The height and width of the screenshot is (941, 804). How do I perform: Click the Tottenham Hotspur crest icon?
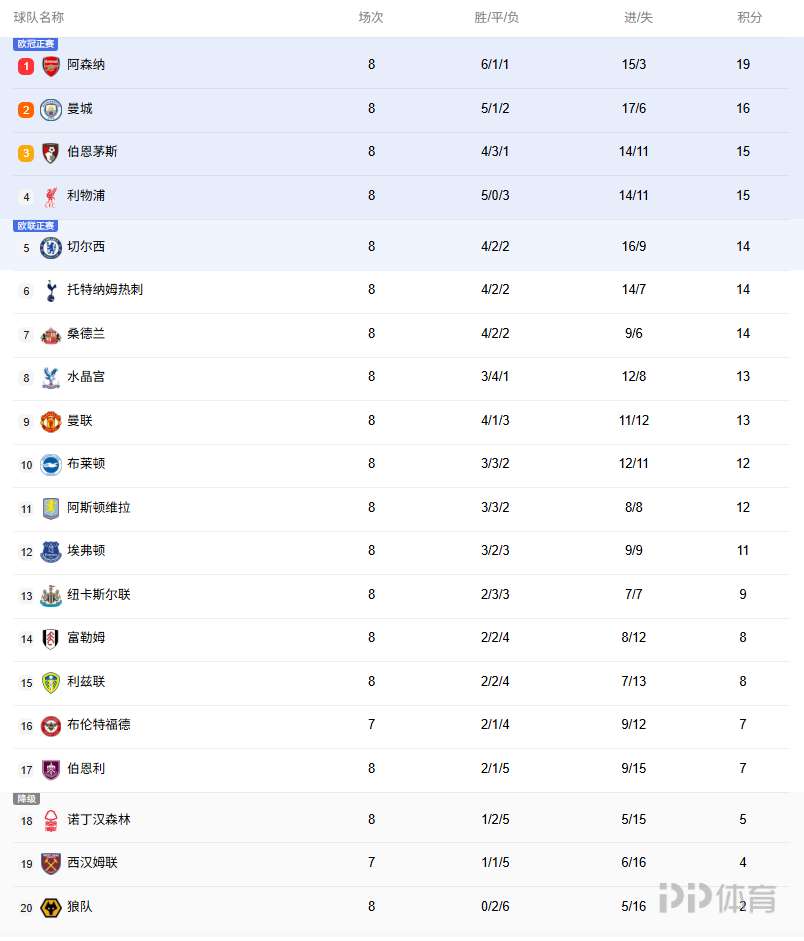[51, 291]
